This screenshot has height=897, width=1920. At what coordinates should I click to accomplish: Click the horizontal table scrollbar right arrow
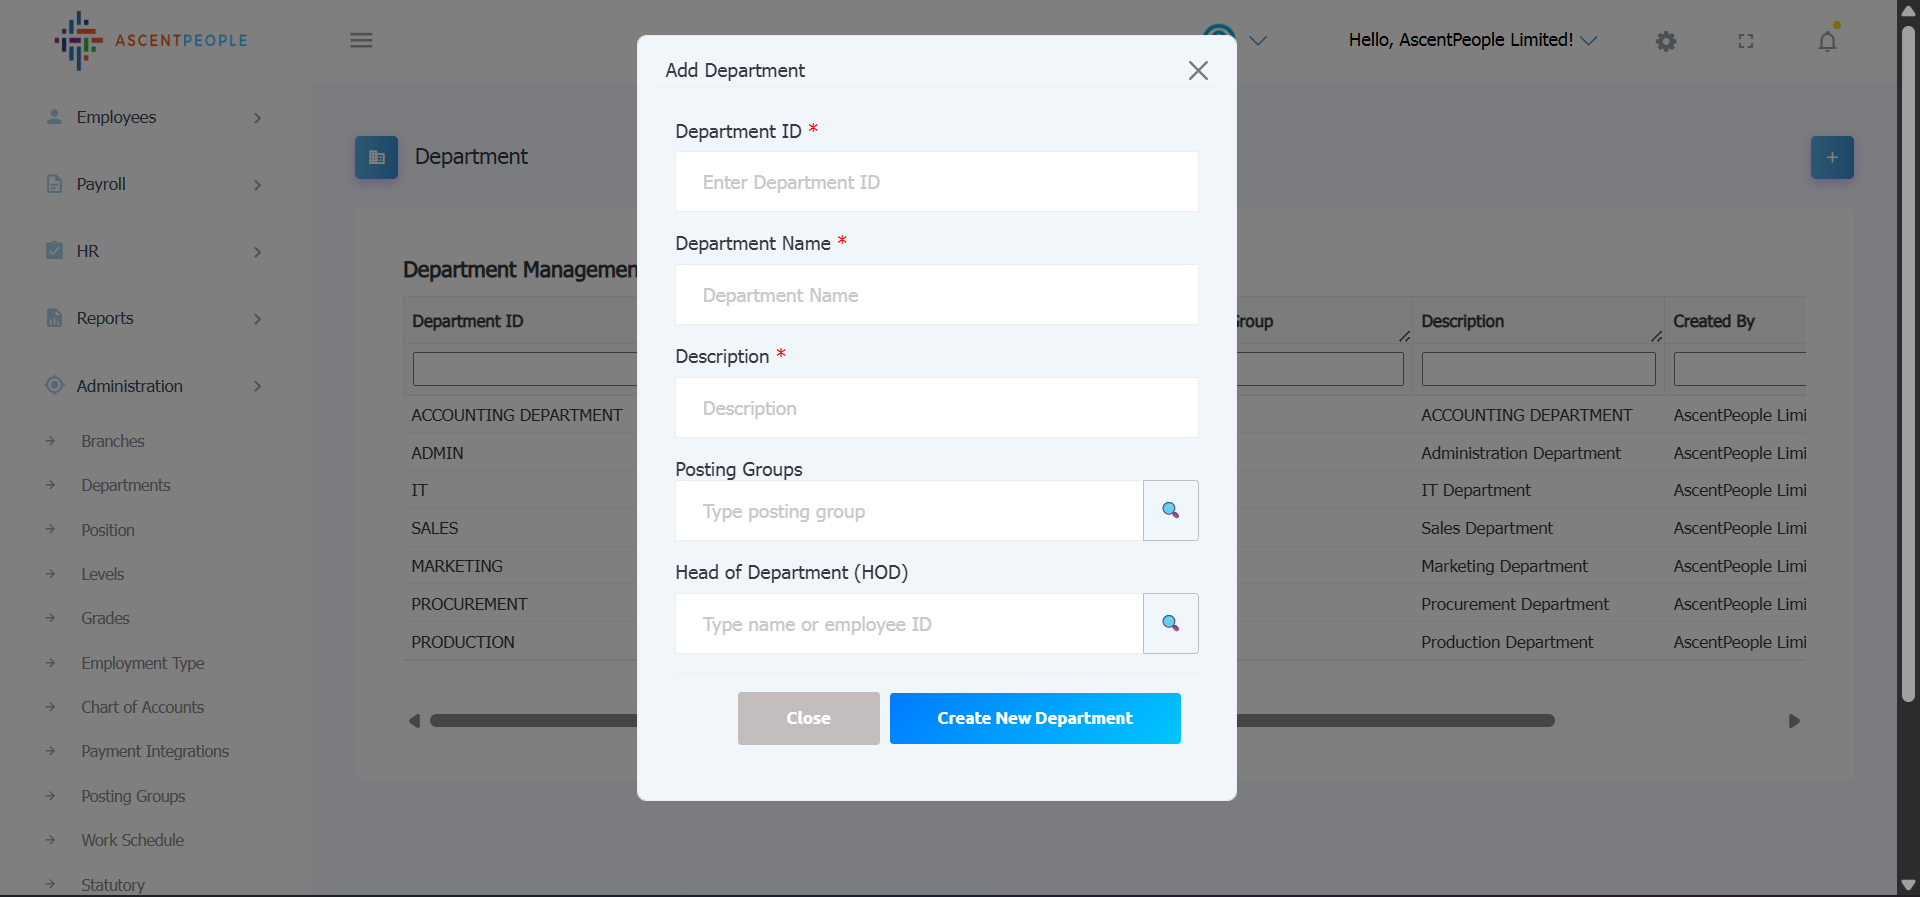tap(1794, 721)
